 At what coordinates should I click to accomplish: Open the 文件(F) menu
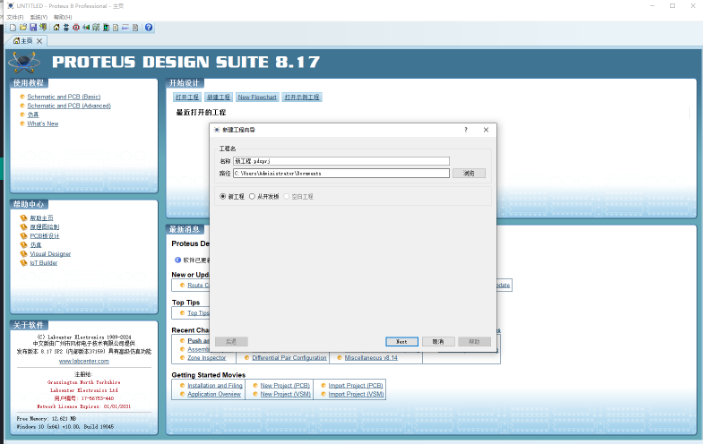click(x=15, y=17)
